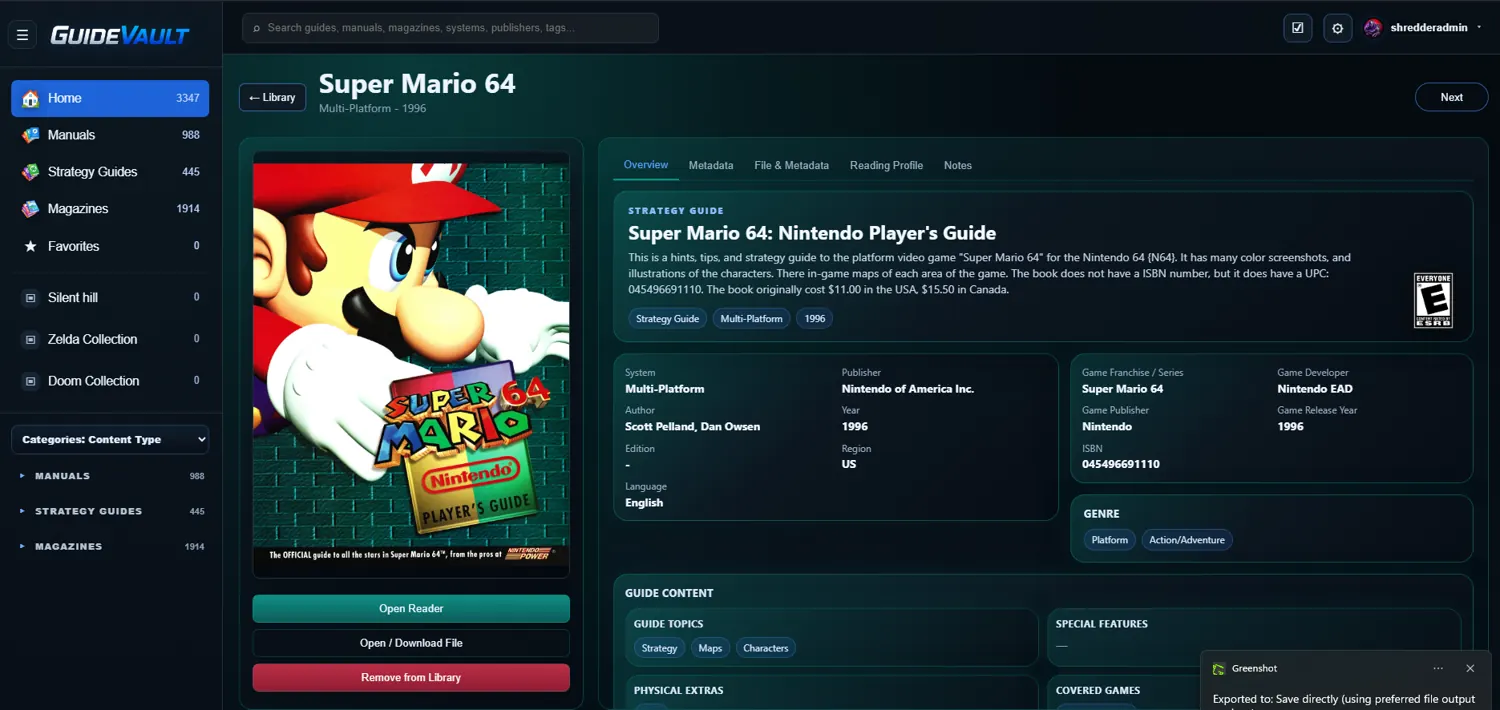Image resolution: width=1500 pixels, height=710 pixels.
Task: Click the ESRB Everyone rating badge
Action: (1433, 300)
